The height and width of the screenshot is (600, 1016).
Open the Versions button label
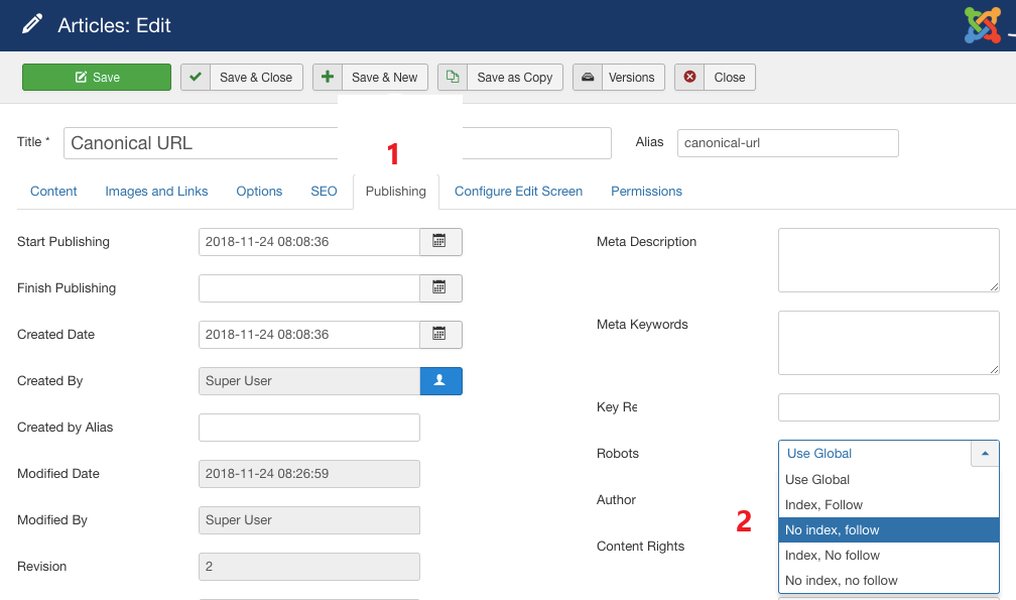[632, 77]
